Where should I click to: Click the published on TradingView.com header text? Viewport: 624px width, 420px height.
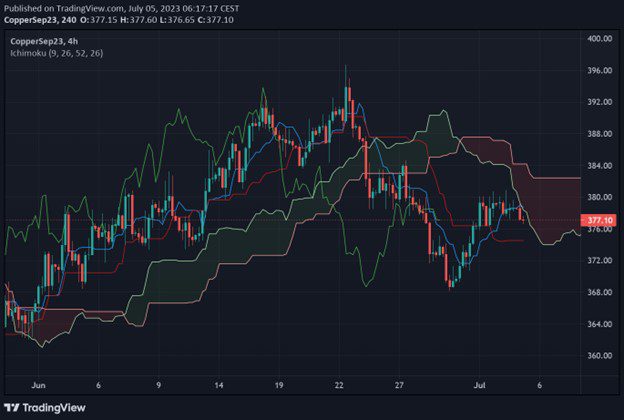click(121, 8)
